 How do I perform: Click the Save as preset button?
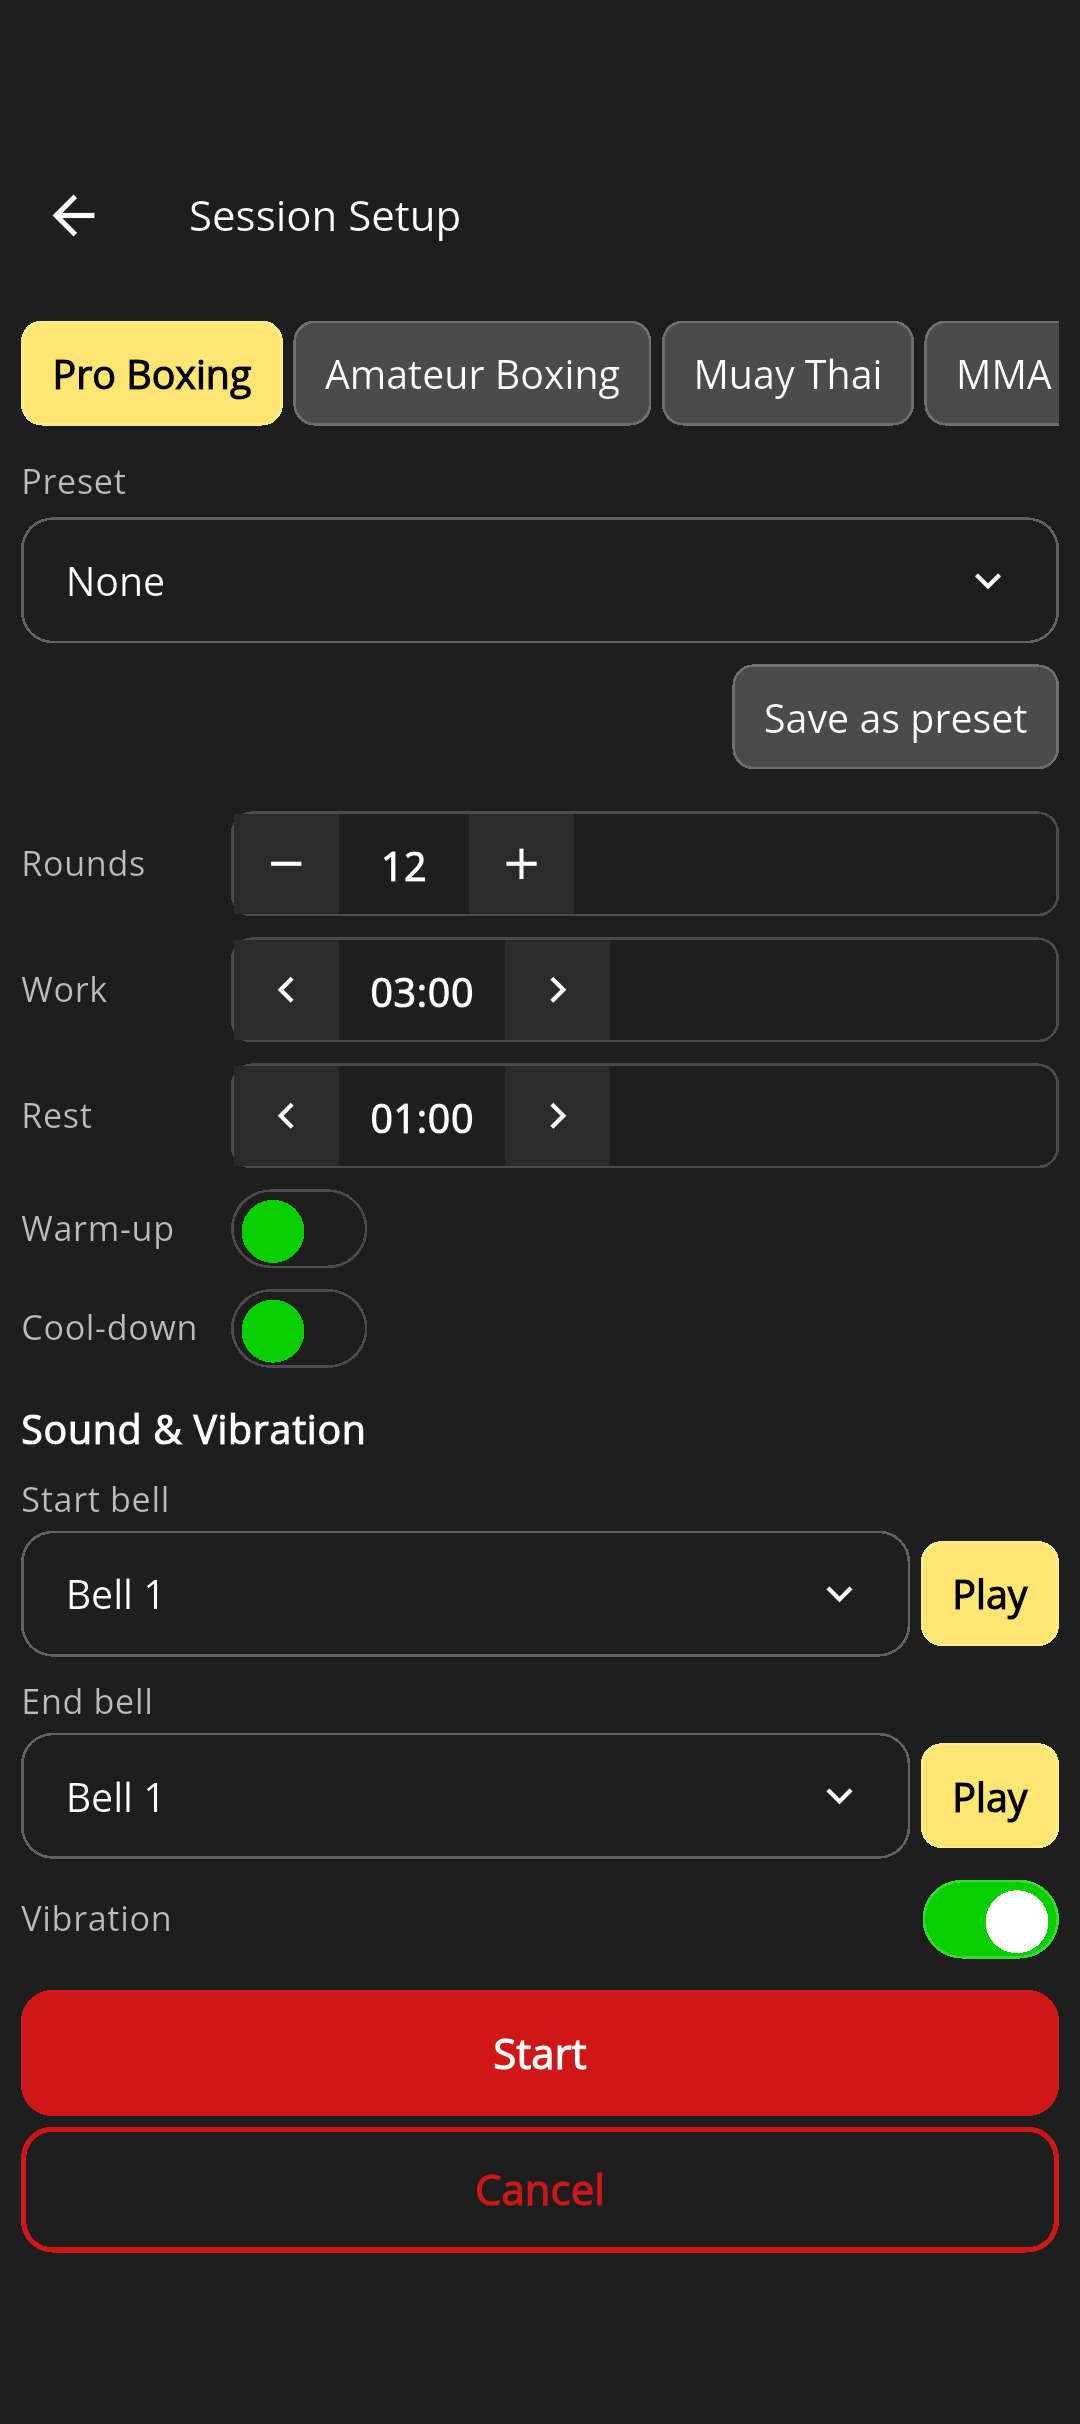point(895,718)
